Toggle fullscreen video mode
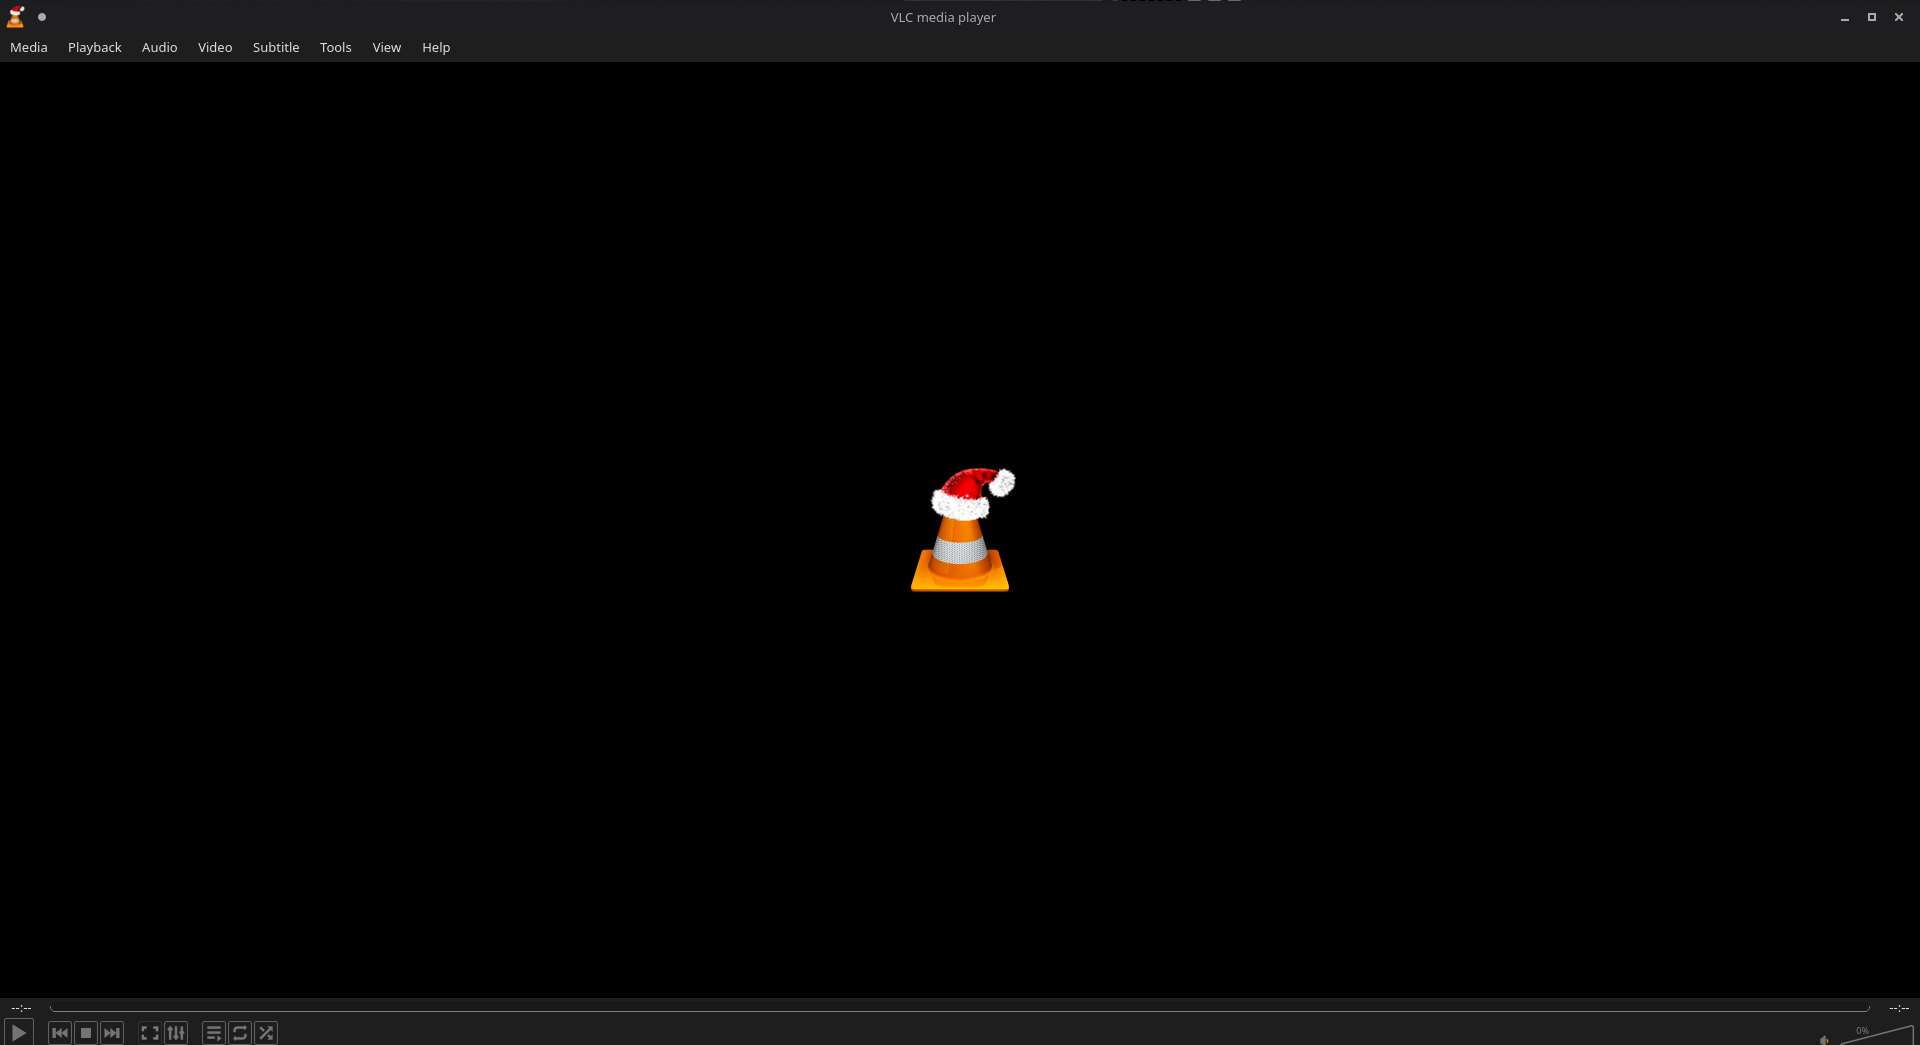This screenshot has height=1045, width=1920. [150, 1033]
